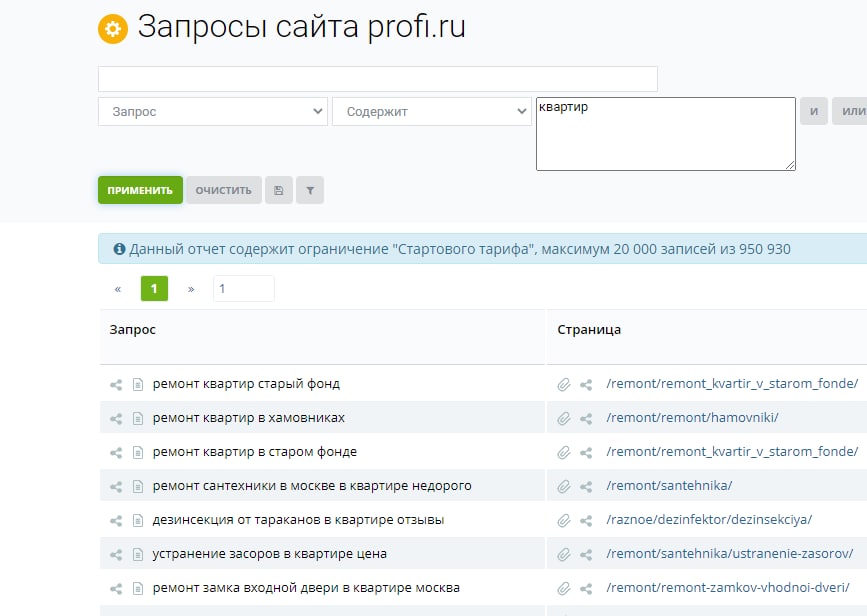Image resolution: width=867 pixels, height=616 pixels.
Task: Open link /remont/santehnika/ustranenie-zasorov/
Action: (730, 554)
